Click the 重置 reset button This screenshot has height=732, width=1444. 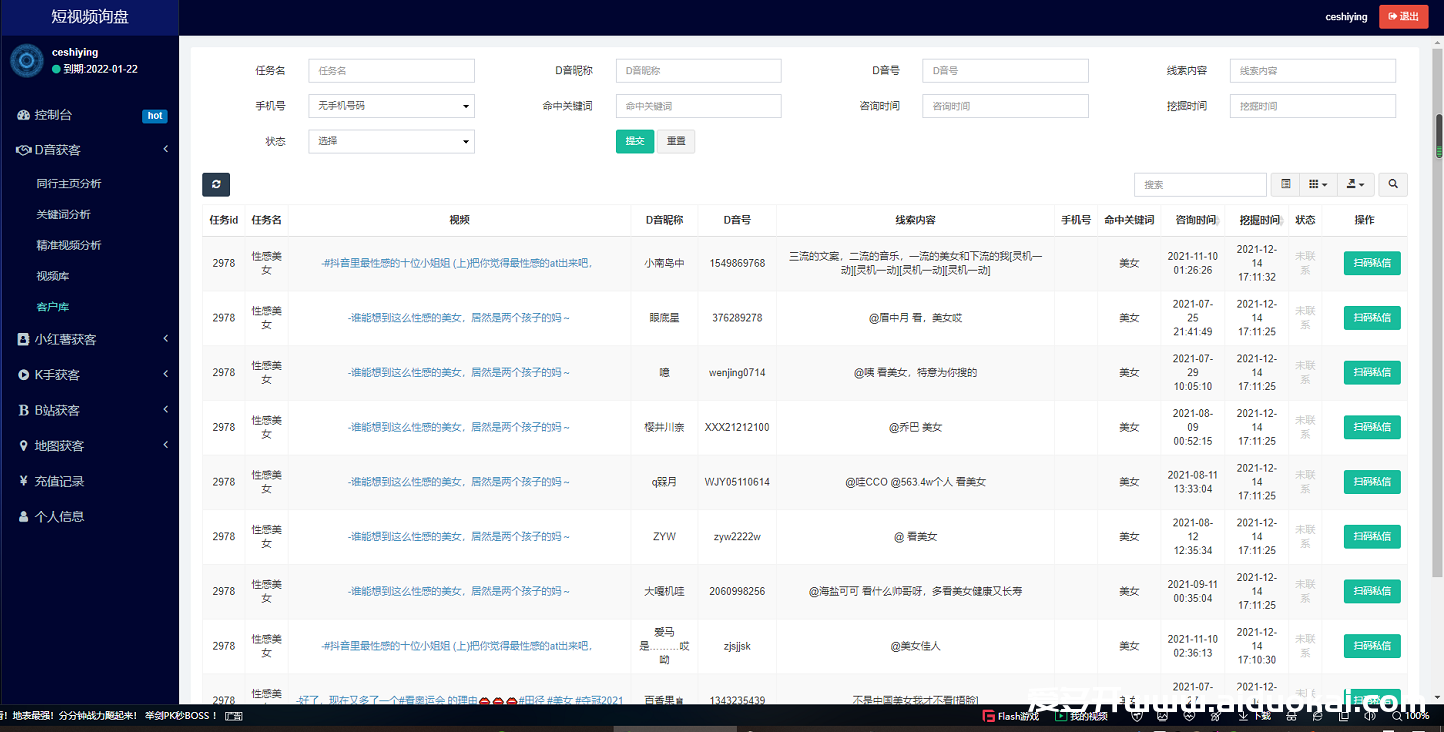coord(676,141)
